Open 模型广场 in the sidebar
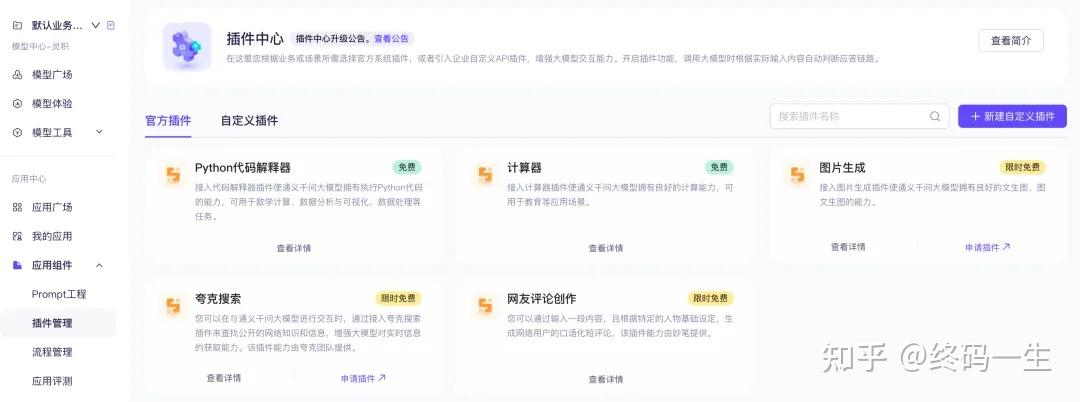 tap(52, 75)
